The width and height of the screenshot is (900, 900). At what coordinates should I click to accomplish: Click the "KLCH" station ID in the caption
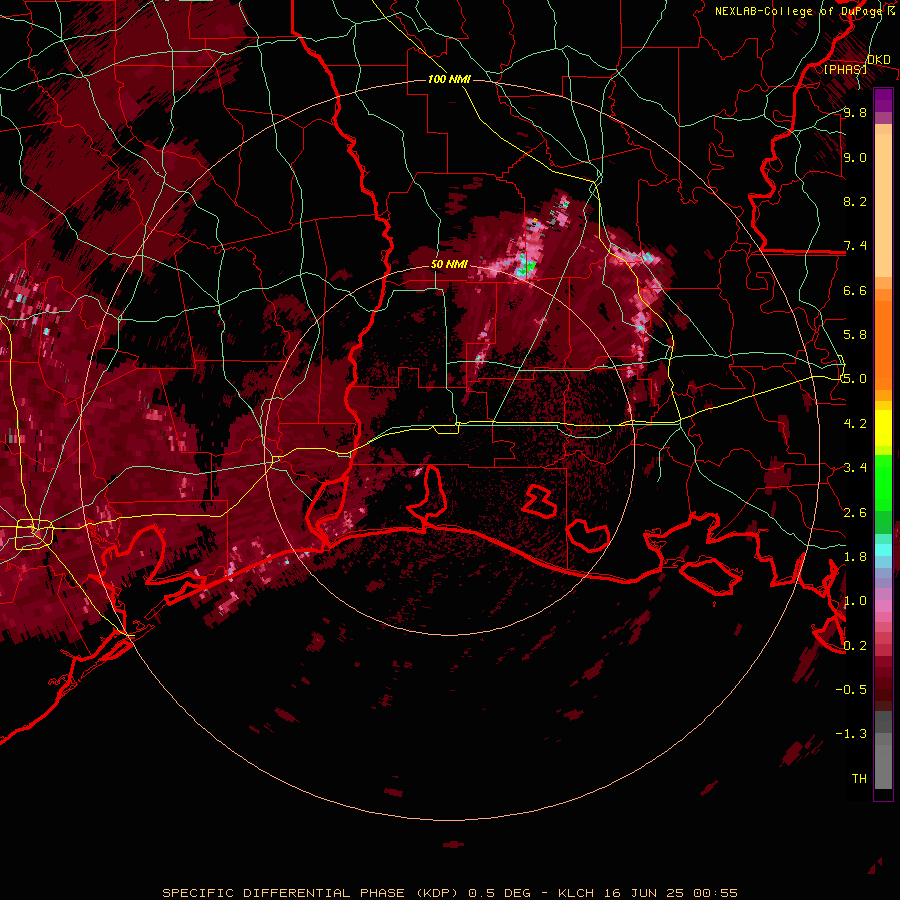tap(576, 893)
